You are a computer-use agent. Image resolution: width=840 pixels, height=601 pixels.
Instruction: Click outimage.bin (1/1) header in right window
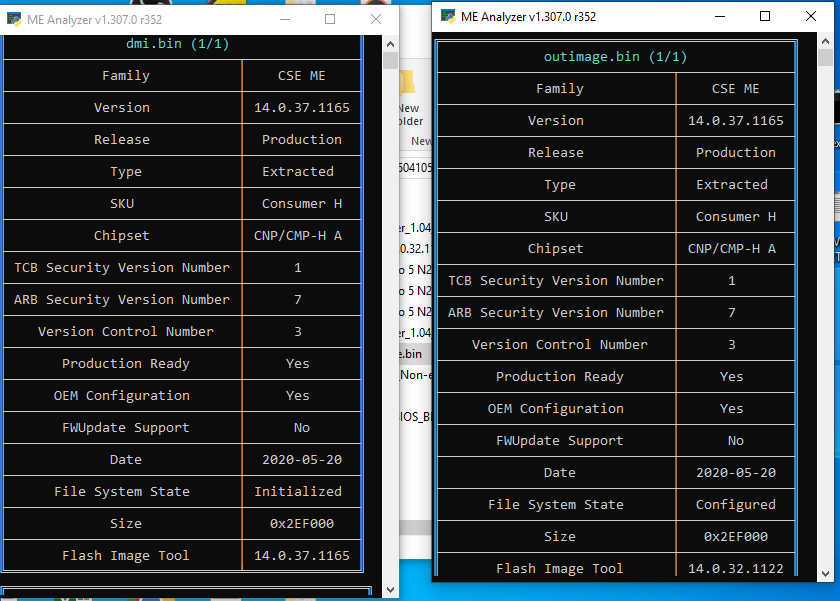coord(616,57)
